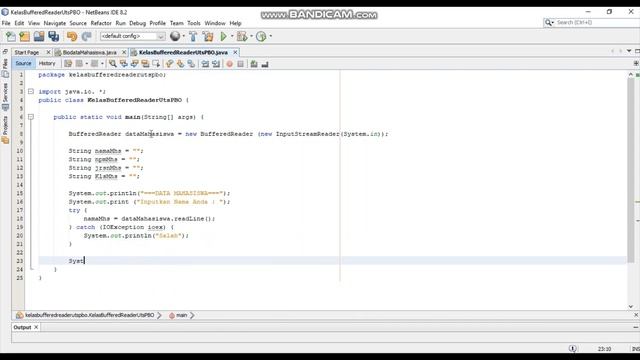Open the editor tabs list dropdown arrow
Viewport: 640px width, 360px height.
pos(629,51)
